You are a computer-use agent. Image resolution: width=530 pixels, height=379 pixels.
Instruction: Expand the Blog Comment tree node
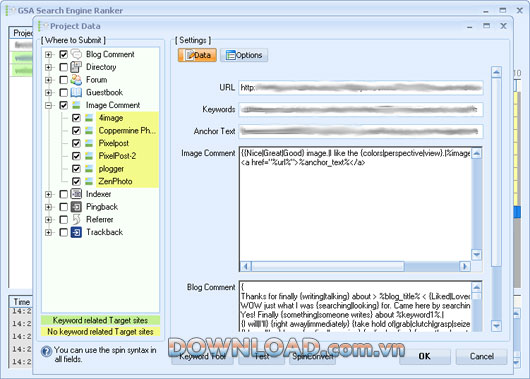[x=49, y=54]
